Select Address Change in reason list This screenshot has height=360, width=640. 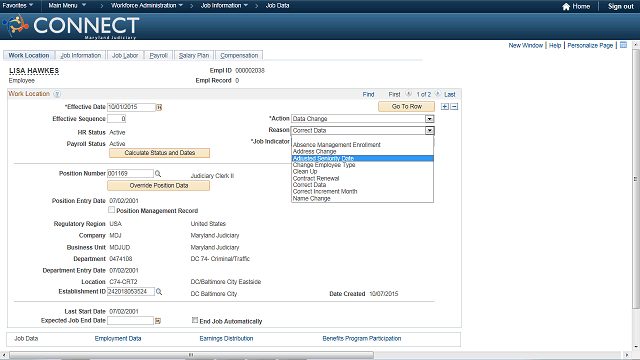(x=362, y=151)
